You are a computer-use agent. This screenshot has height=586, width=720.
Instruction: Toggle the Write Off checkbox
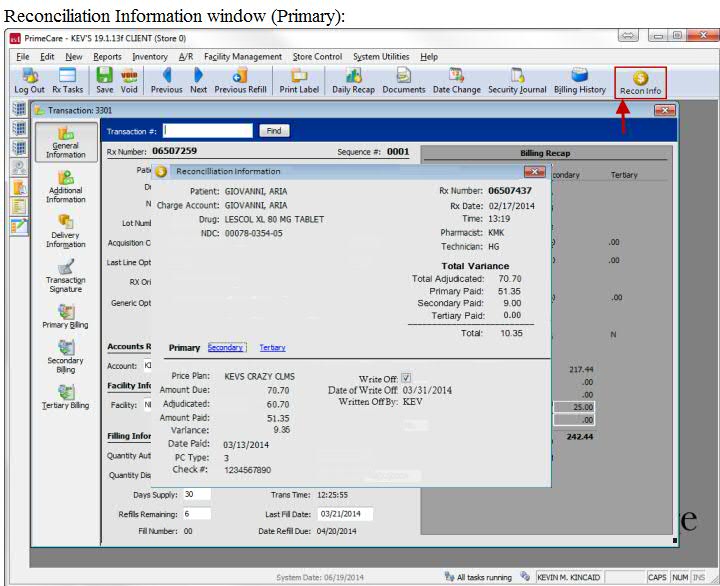[x=406, y=378]
